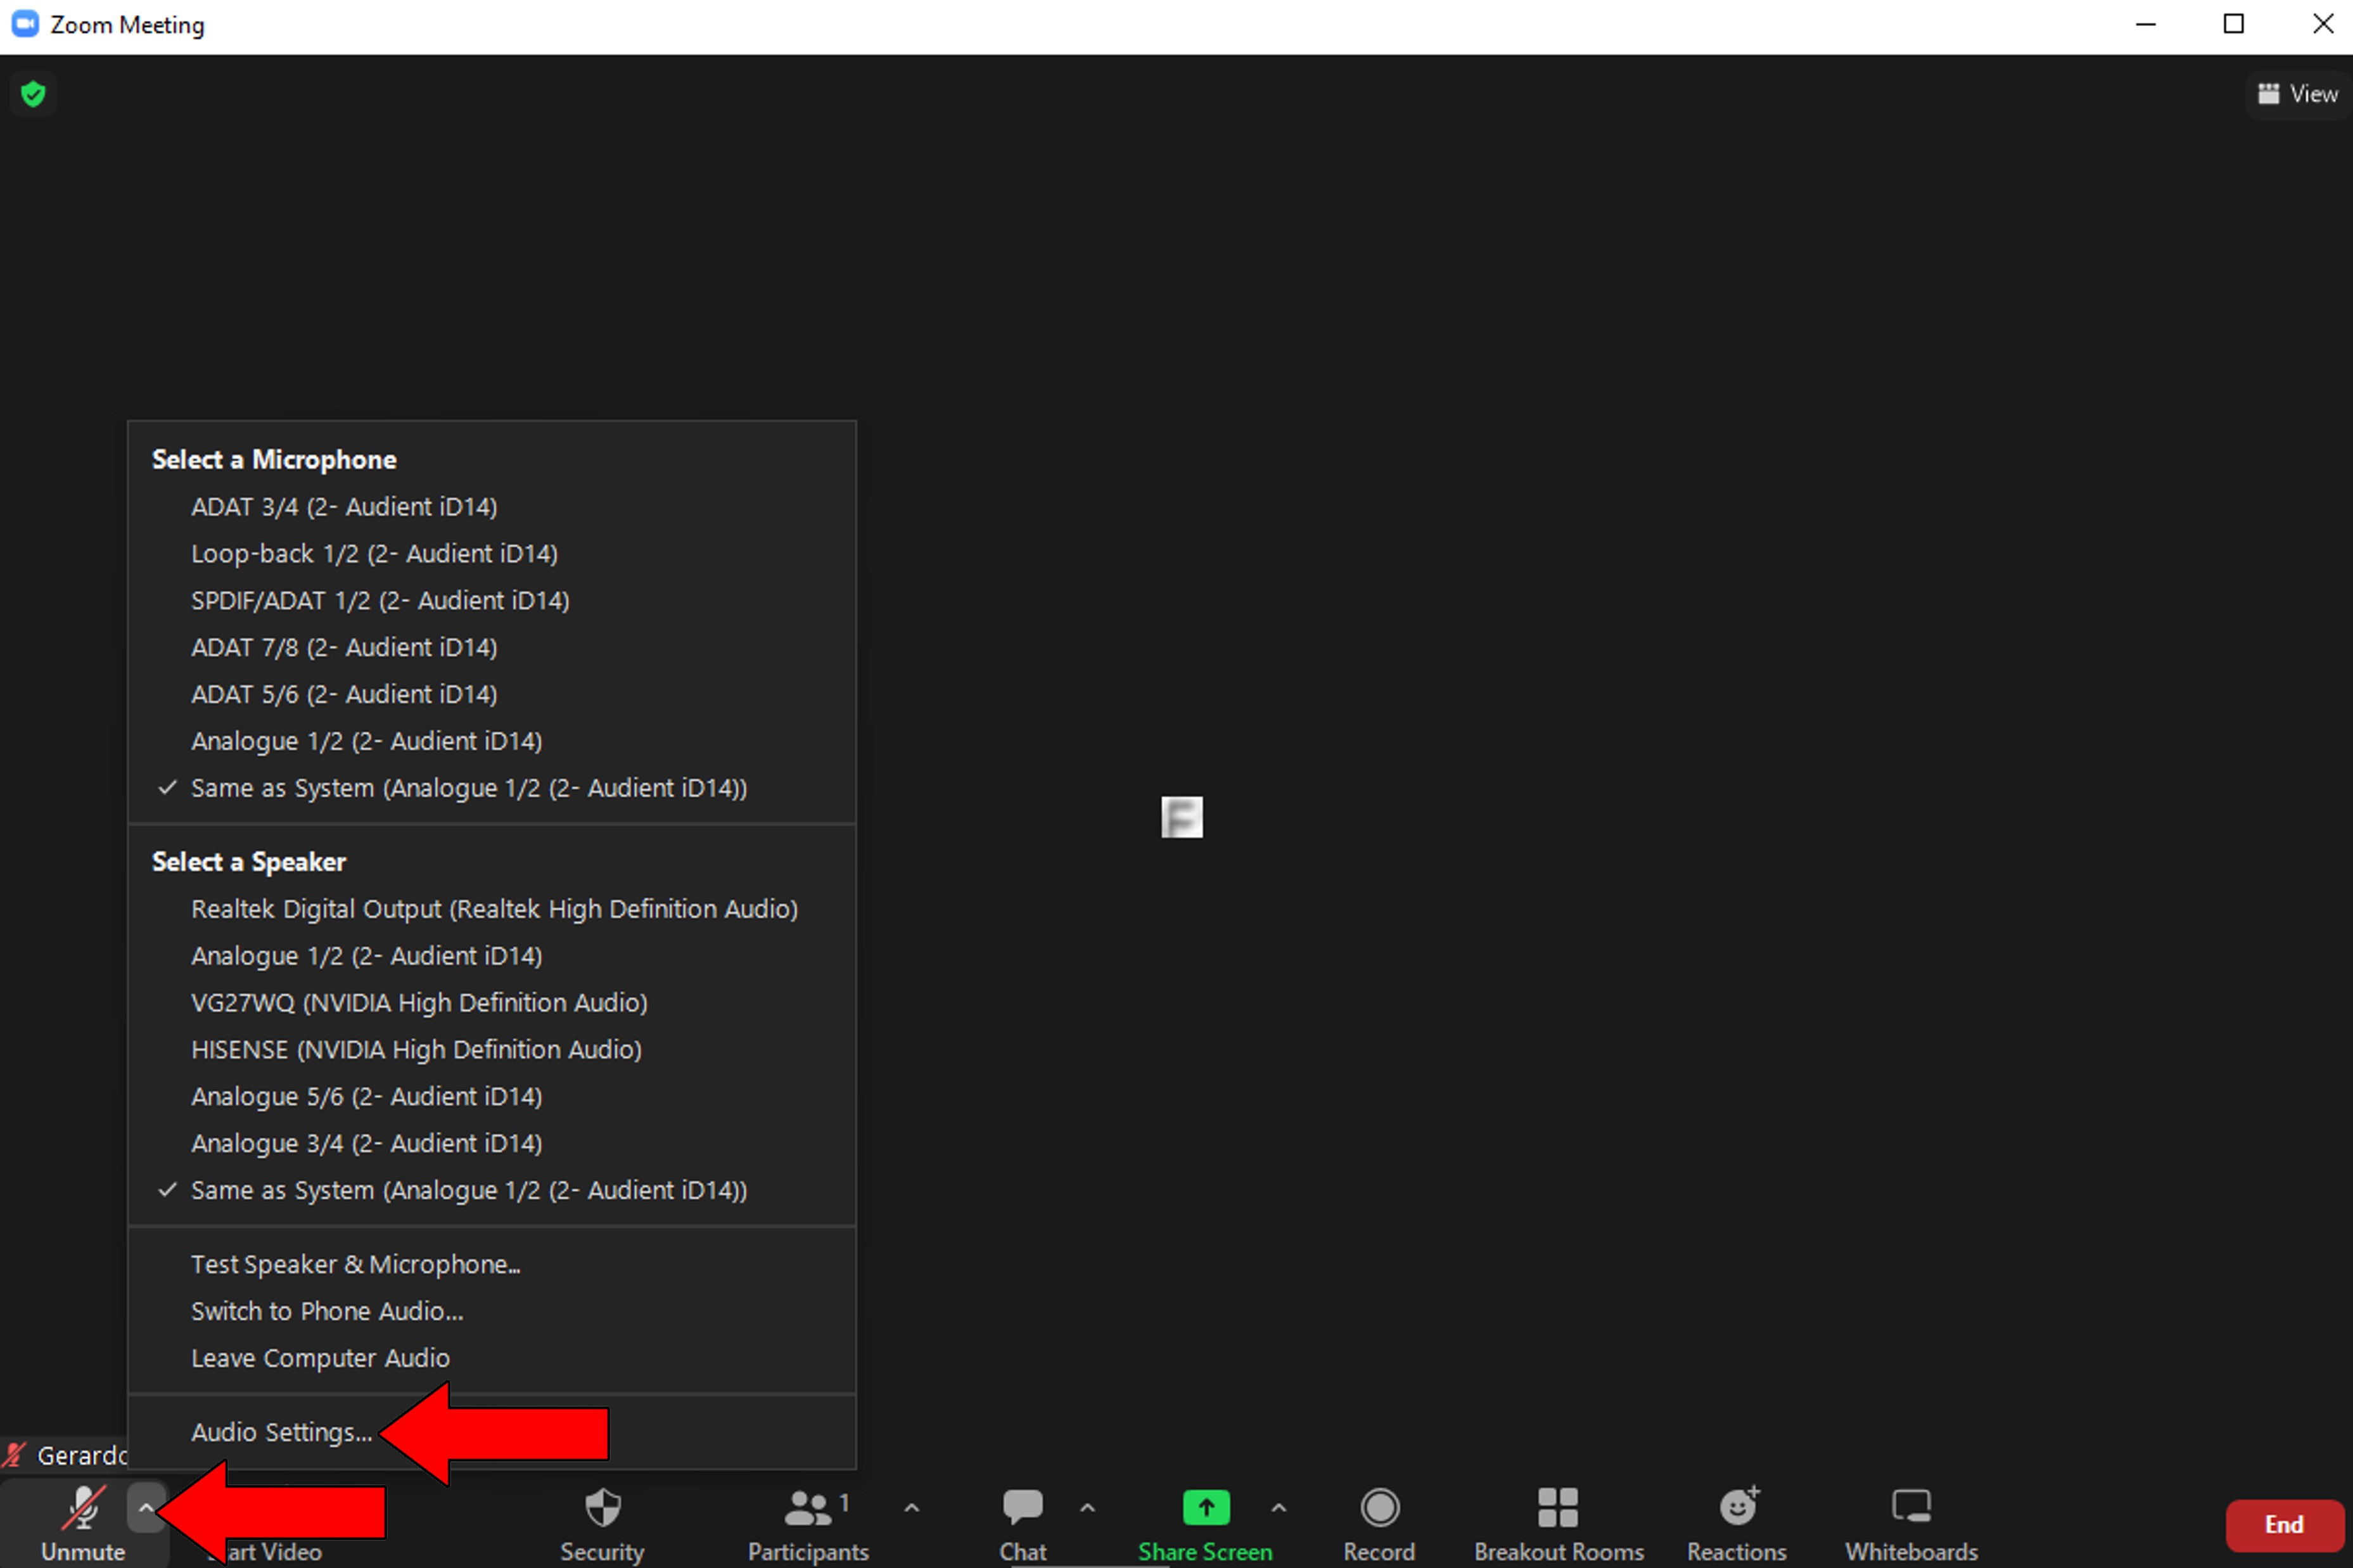Image resolution: width=2353 pixels, height=1568 pixels.
Task: Click the green meeting security shield
Action: 33,93
